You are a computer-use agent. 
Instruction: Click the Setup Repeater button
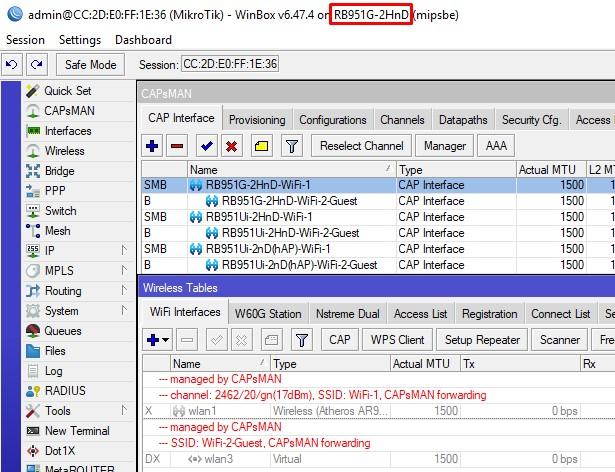click(x=482, y=340)
